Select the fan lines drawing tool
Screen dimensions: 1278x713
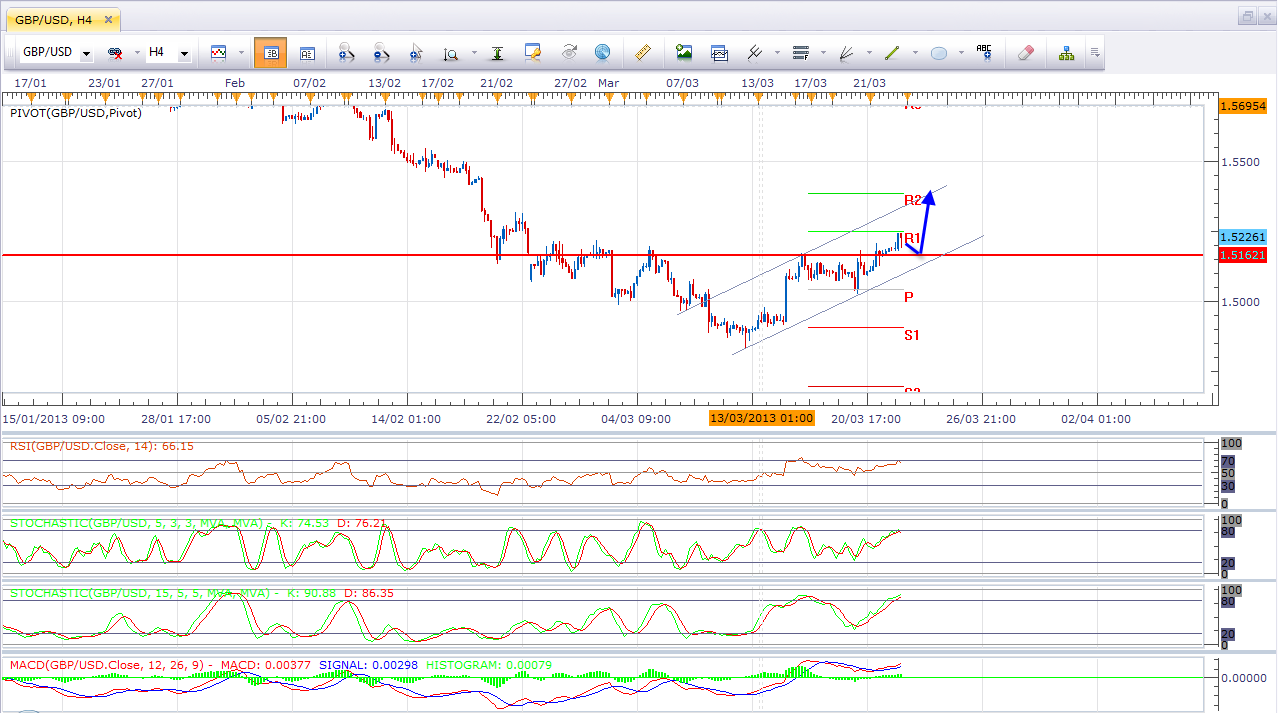click(846, 52)
